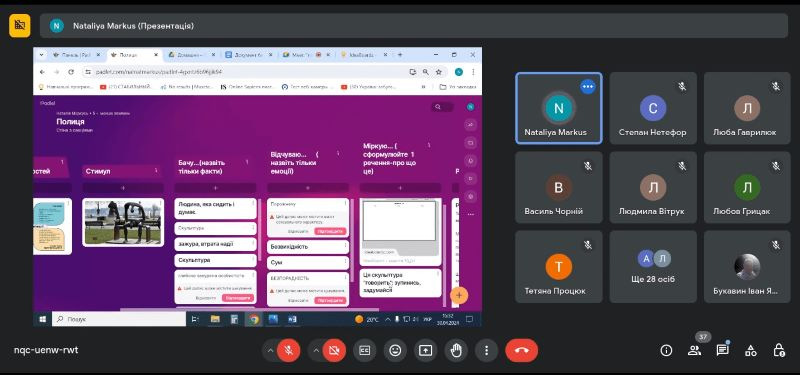Click the present screen icon
Image resolution: width=800 pixels, height=375 pixels.
point(425,351)
